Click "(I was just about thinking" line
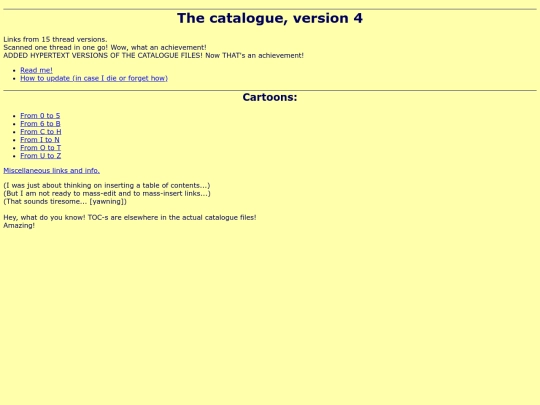 click(x=107, y=185)
